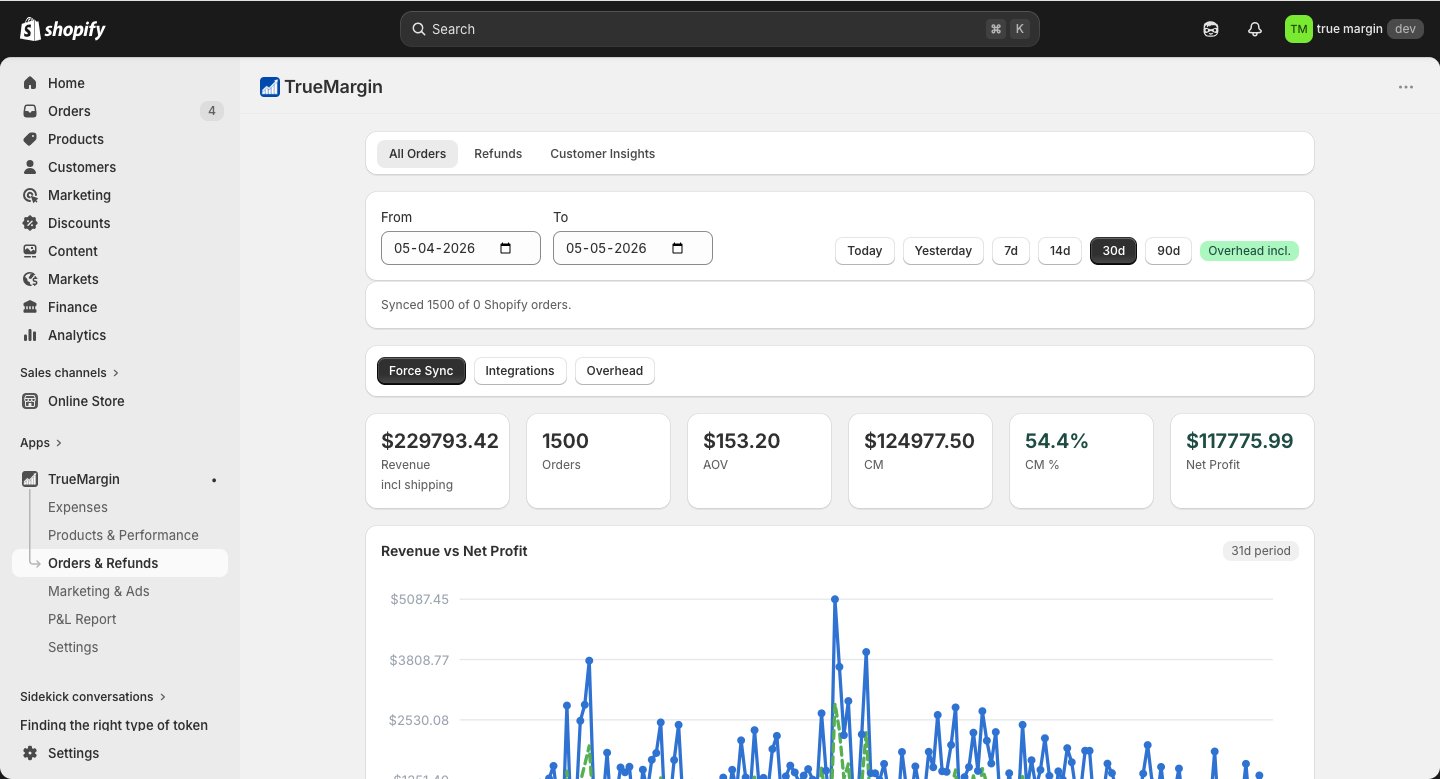
Task: Open the From date calendar picker icon
Action: (506, 248)
